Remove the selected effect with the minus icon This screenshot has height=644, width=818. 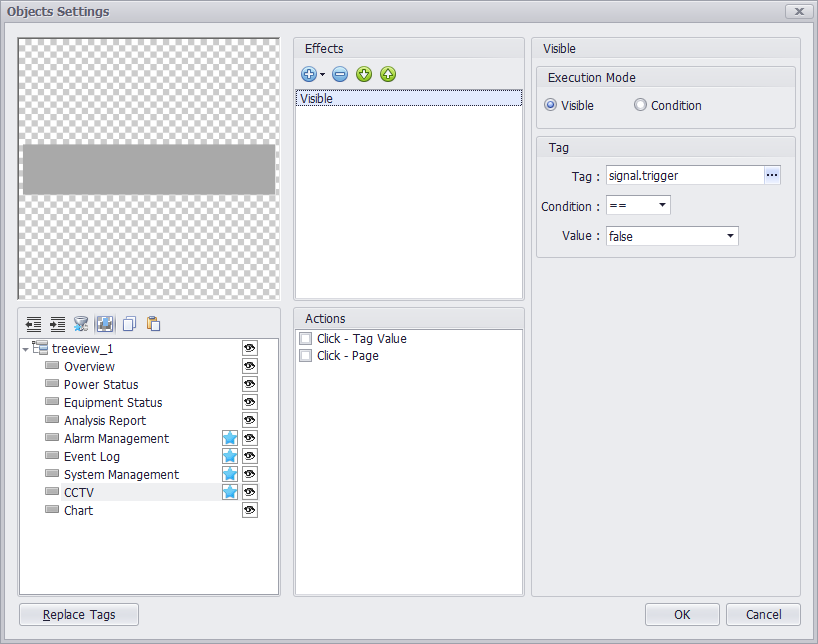[x=340, y=75]
